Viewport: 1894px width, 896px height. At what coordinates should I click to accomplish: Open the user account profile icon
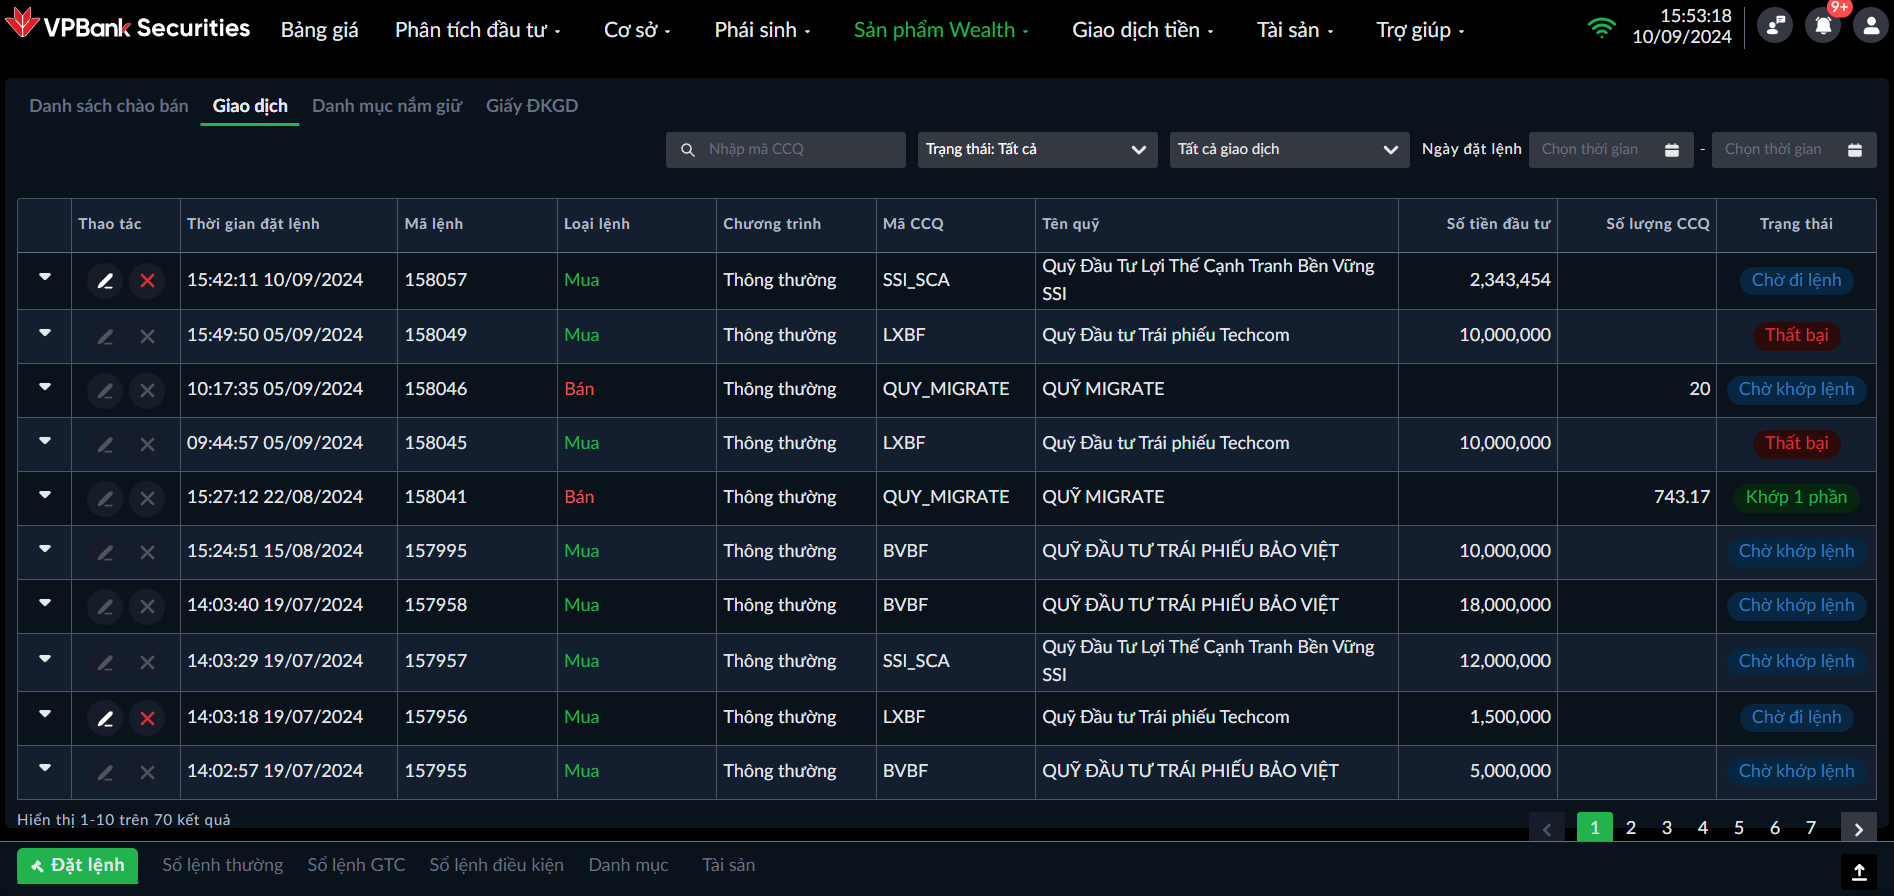[1870, 26]
